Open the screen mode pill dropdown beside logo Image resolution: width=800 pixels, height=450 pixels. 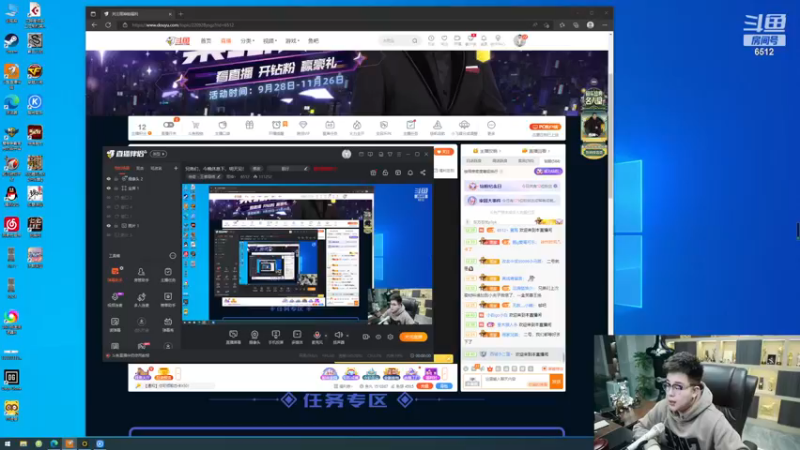click(159, 154)
